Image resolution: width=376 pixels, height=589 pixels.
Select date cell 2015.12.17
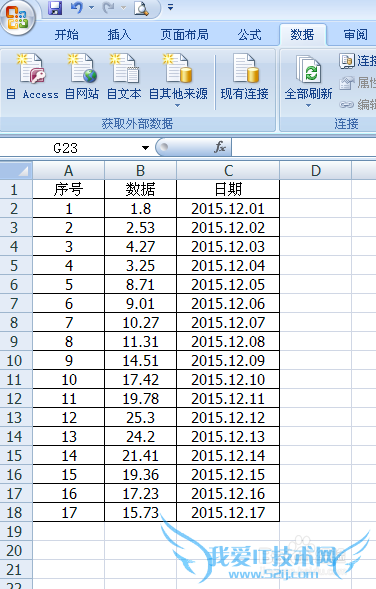(228, 512)
